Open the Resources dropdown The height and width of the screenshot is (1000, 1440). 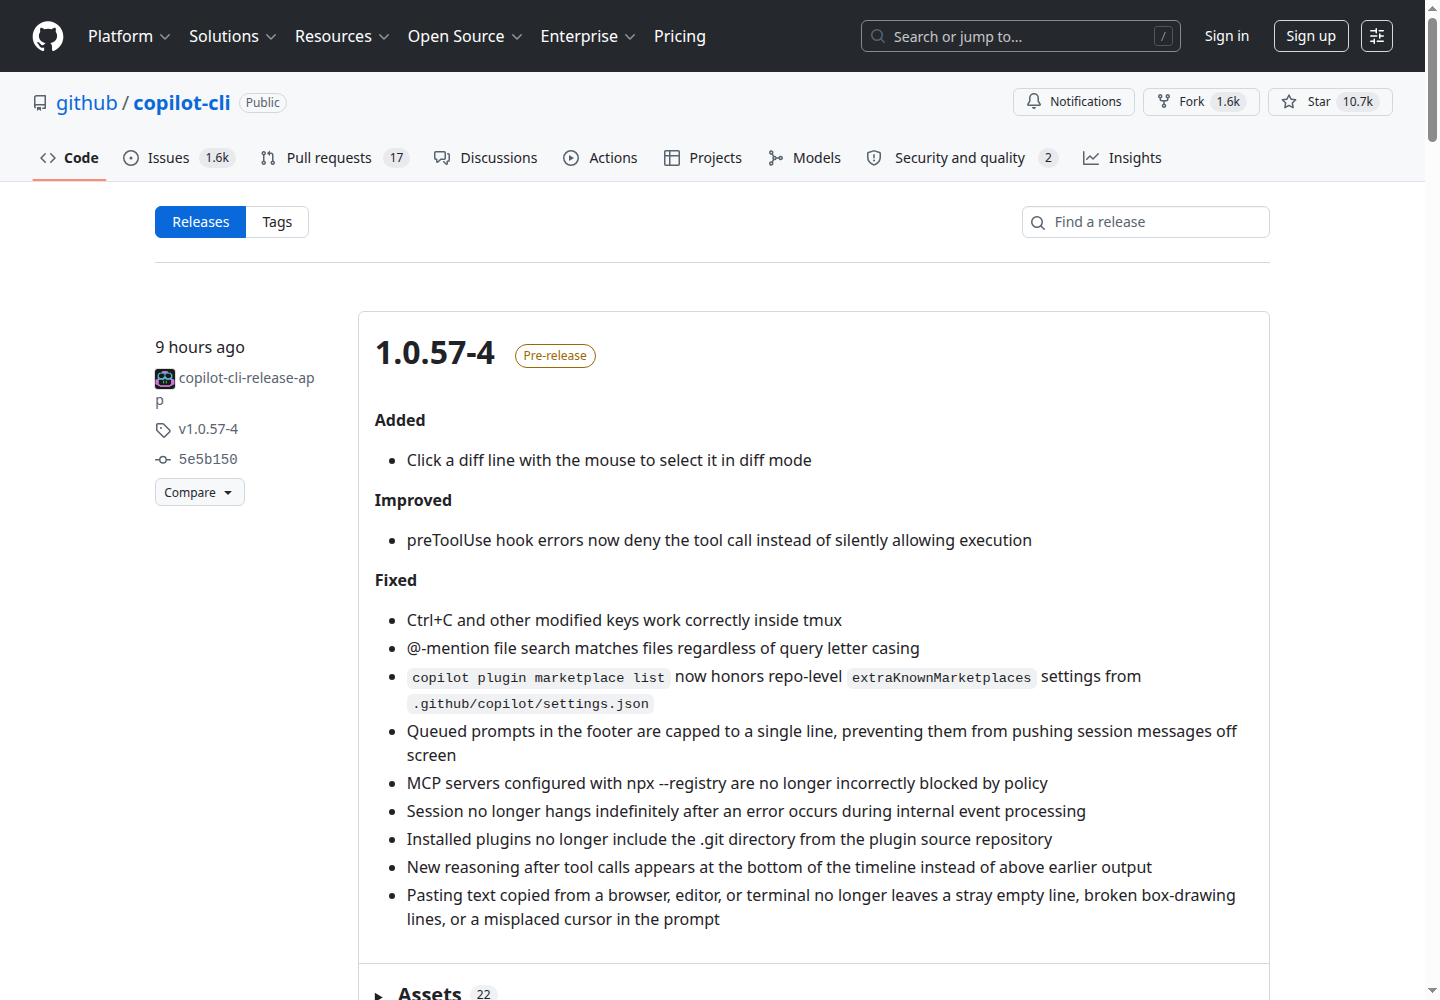pos(342,36)
